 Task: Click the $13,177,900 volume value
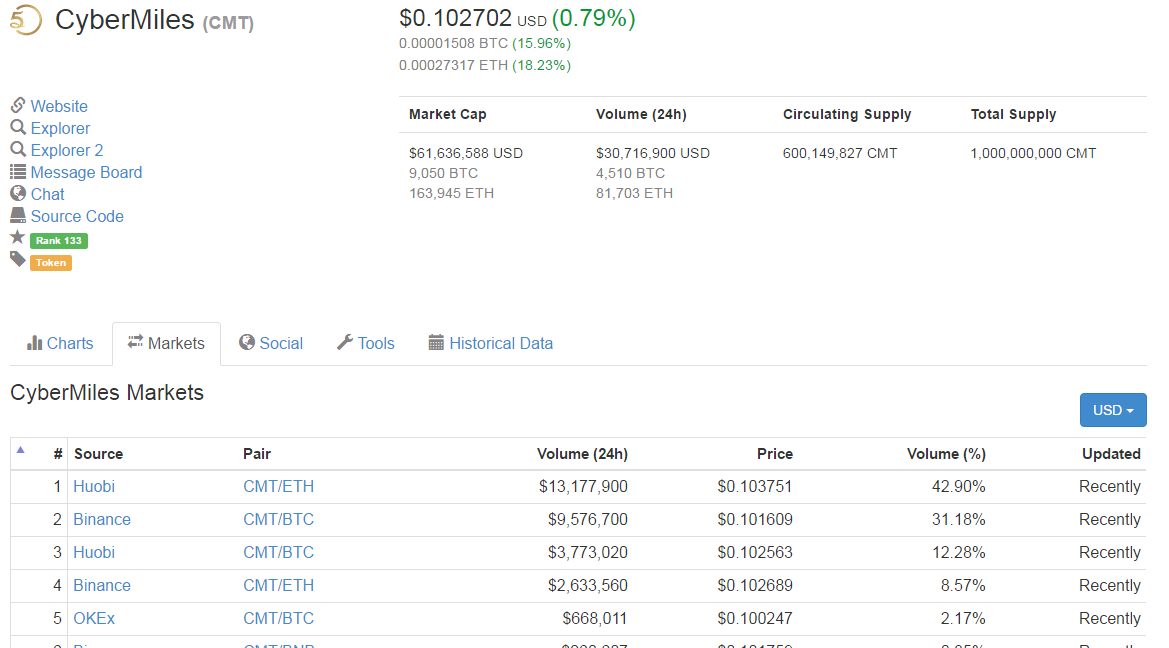pos(583,486)
